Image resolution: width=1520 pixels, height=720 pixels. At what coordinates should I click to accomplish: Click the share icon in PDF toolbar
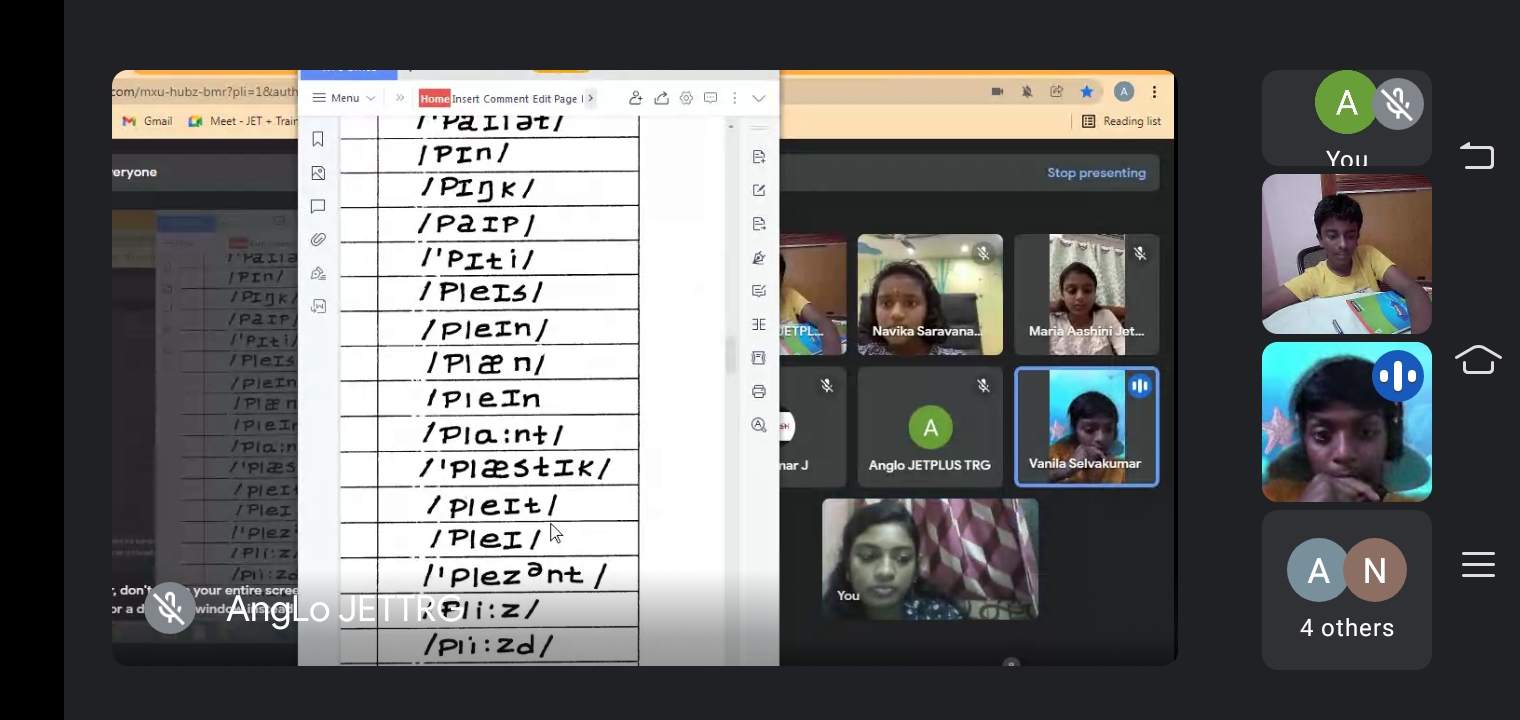click(661, 98)
